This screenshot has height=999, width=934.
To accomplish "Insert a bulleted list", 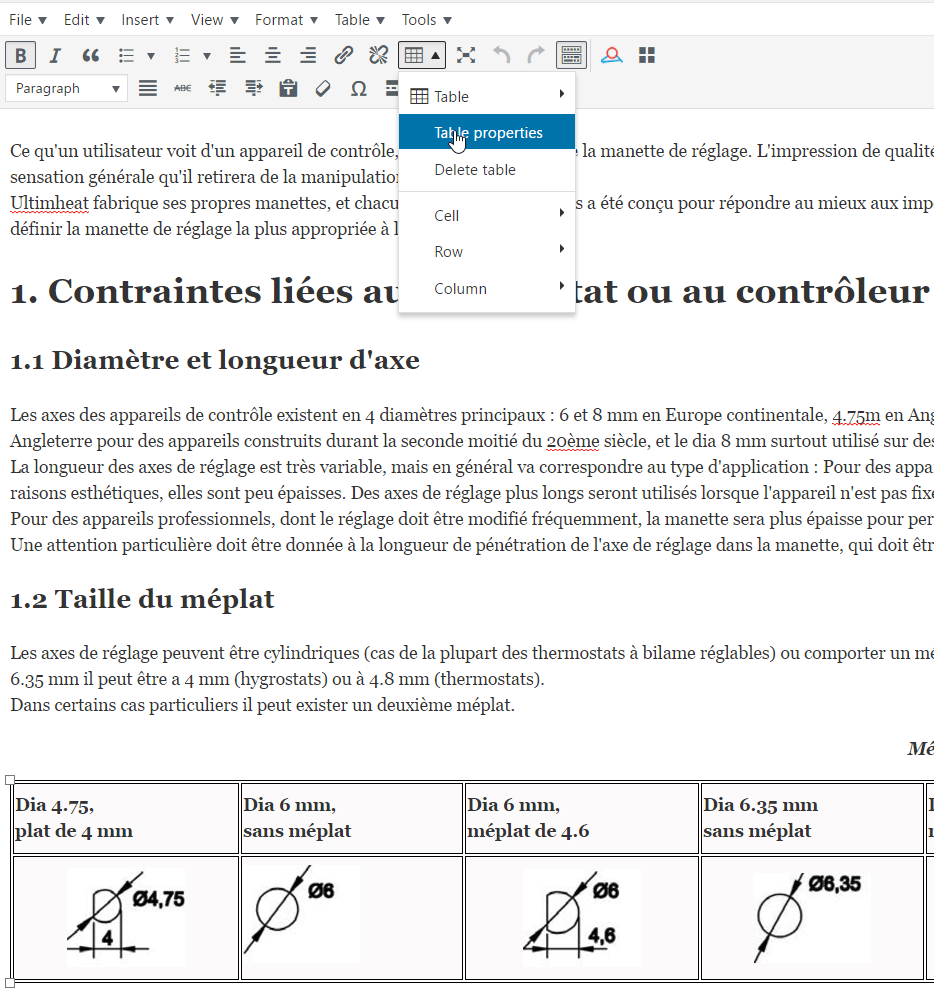I will pyautogui.click(x=126, y=55).
